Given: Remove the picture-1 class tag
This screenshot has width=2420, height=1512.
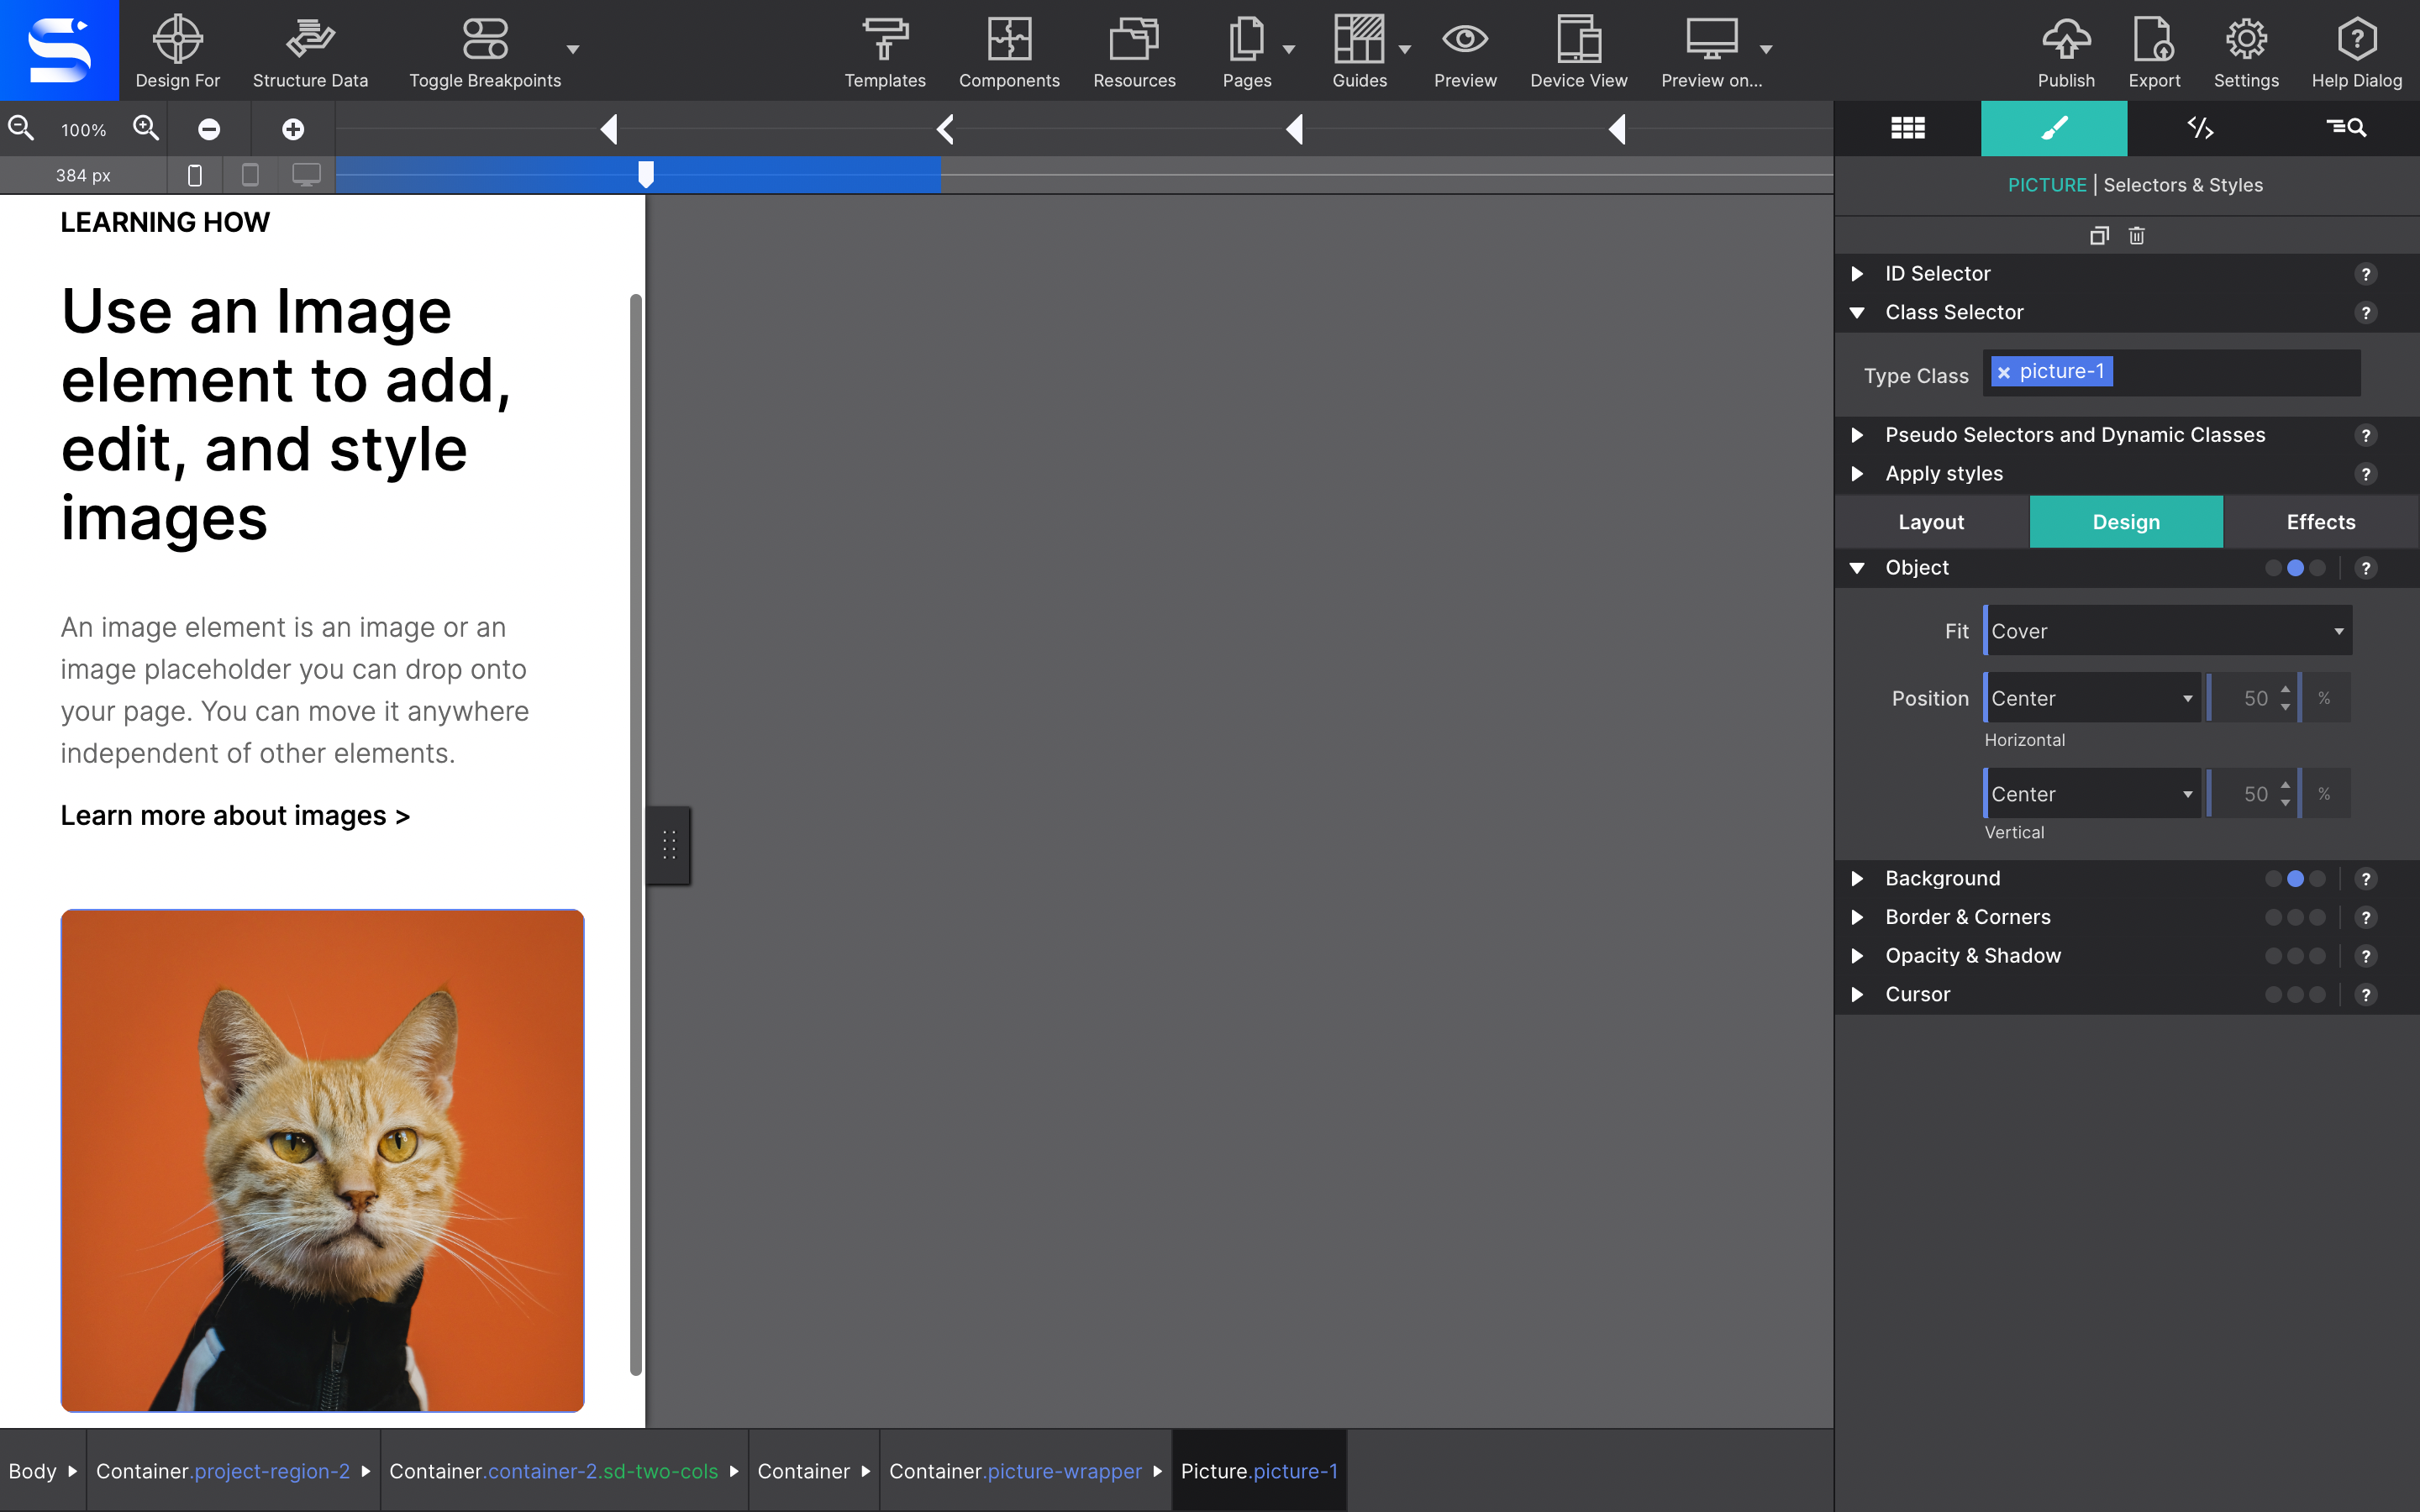Looking at the screenshot, I should click(x=2003, y=372).
